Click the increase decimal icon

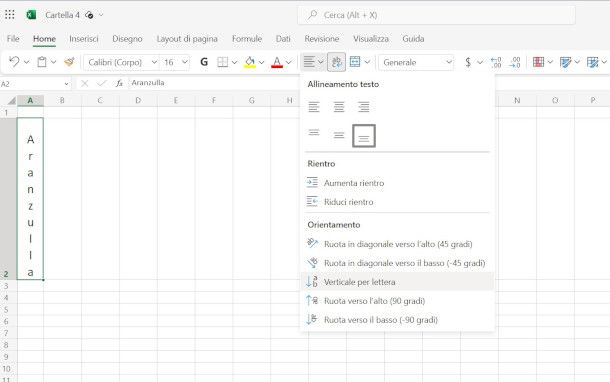[x=496, y=62]
